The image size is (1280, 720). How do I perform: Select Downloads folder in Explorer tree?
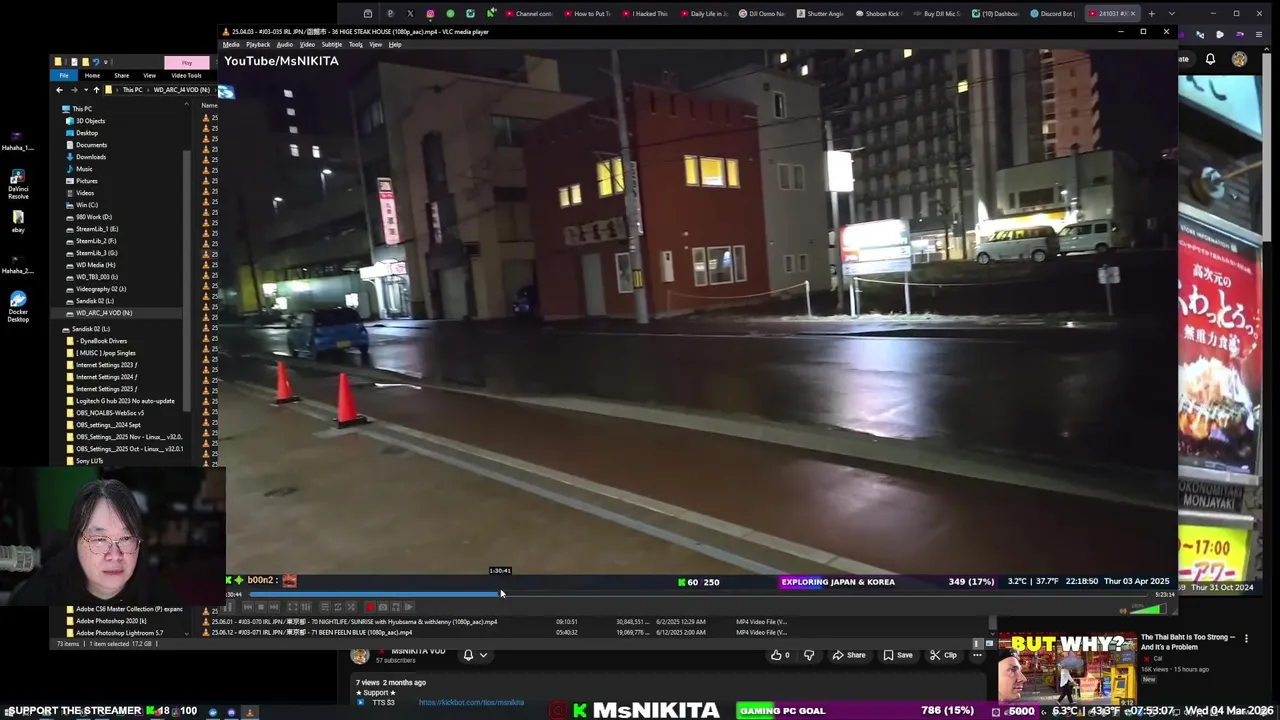coord(90,157)
